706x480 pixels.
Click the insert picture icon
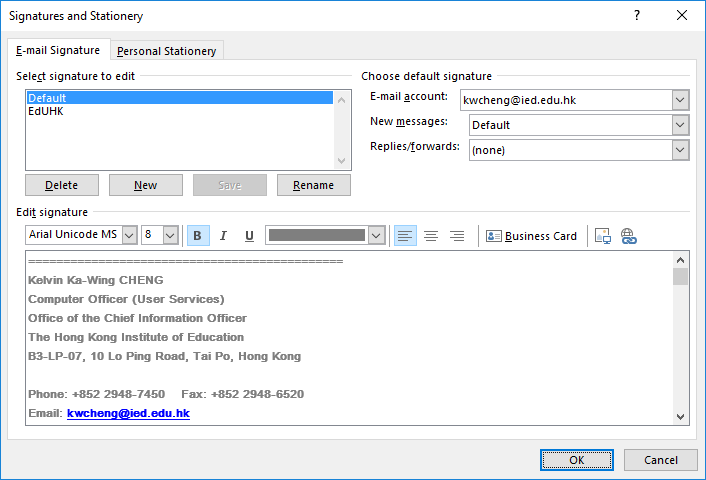603,236
